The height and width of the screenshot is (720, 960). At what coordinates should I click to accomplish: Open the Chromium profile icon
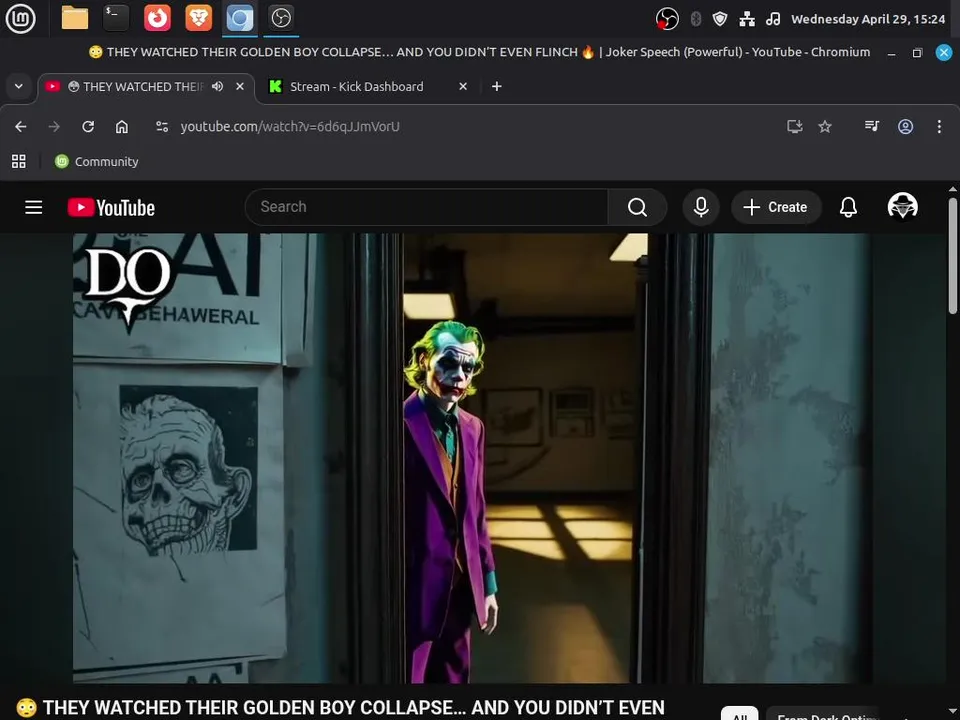click(x=906, y=127)
